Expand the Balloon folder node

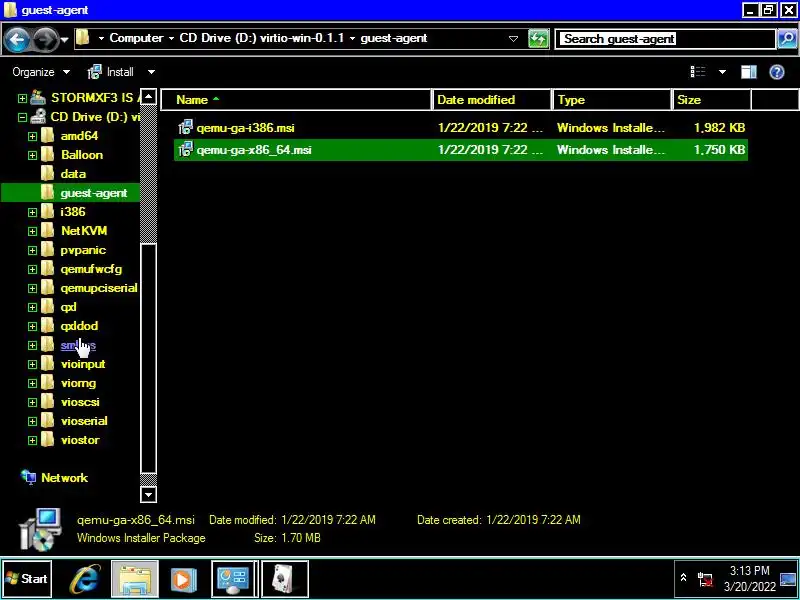(32, 155)
